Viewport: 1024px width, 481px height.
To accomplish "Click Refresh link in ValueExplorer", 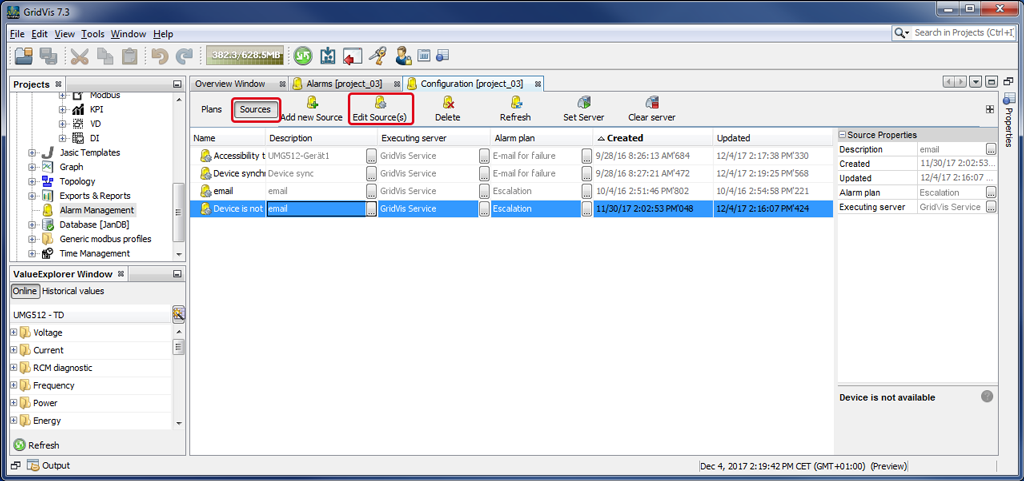I will [44, 445].
